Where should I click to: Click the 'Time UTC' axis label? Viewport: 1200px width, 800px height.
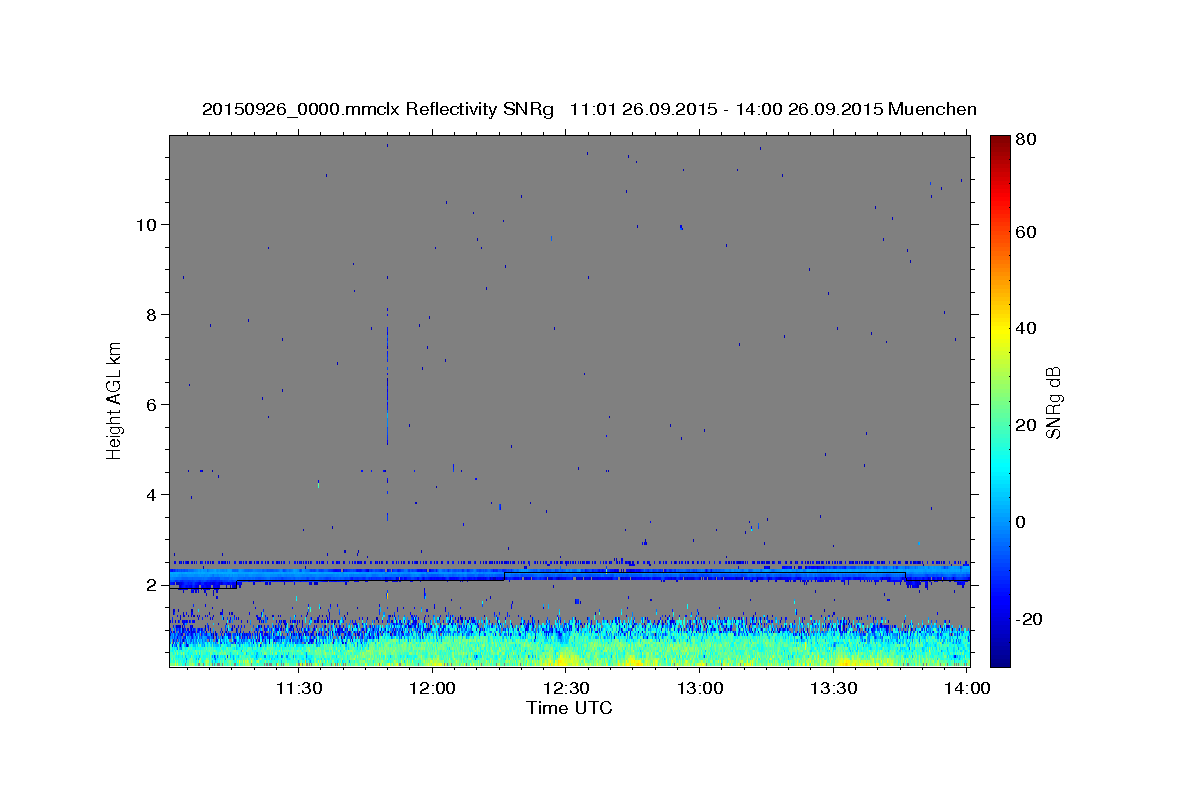pyautogui.click(x=569, y=708)
